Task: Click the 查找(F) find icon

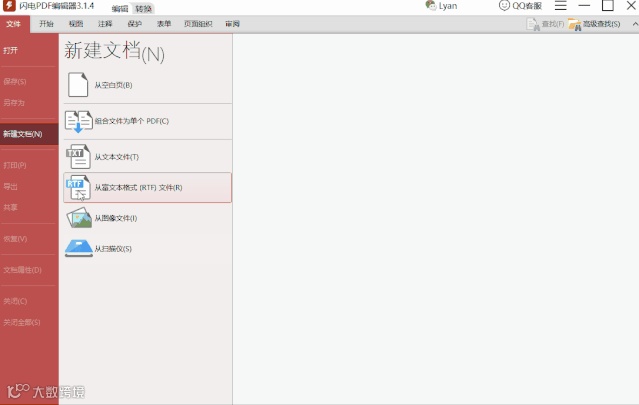Action: pyautogui.click(x=533, y=24)
